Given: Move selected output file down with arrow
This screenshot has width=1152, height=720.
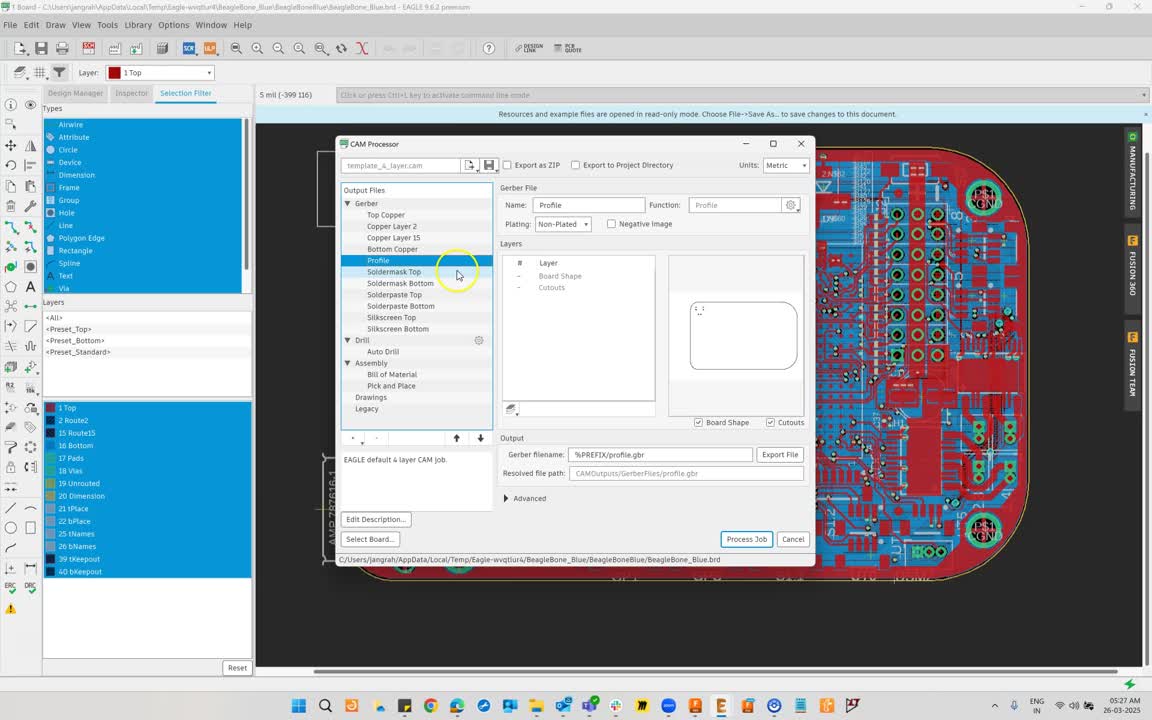Looking at the screenshot, I should [x=480, y=438].
